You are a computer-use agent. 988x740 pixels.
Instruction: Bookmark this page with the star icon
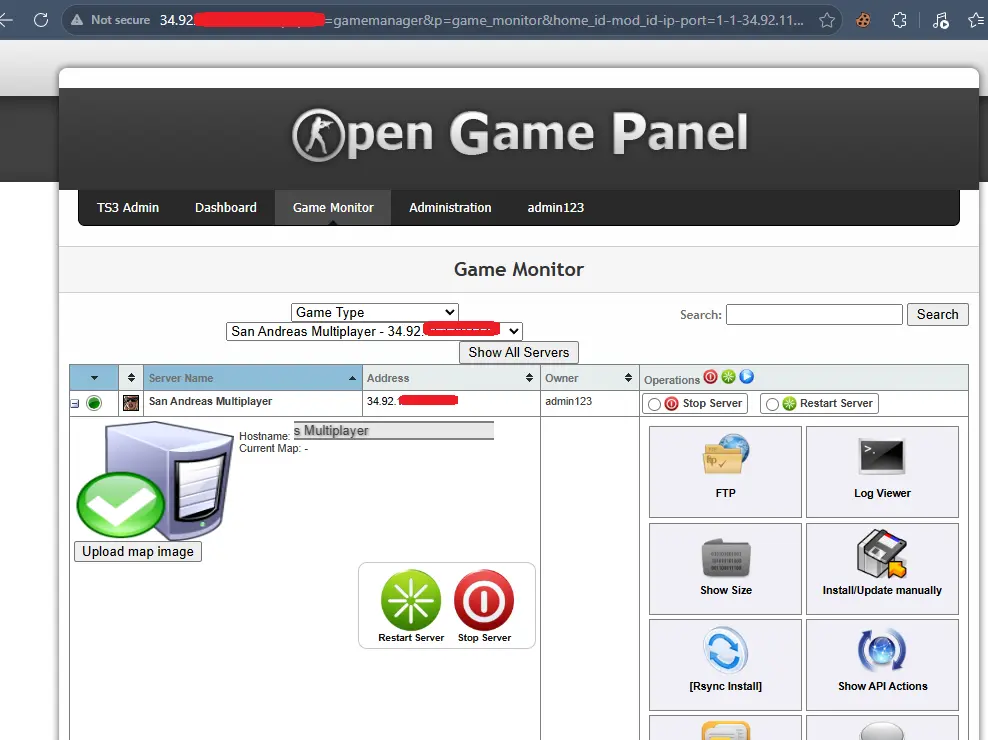(827, 20)
